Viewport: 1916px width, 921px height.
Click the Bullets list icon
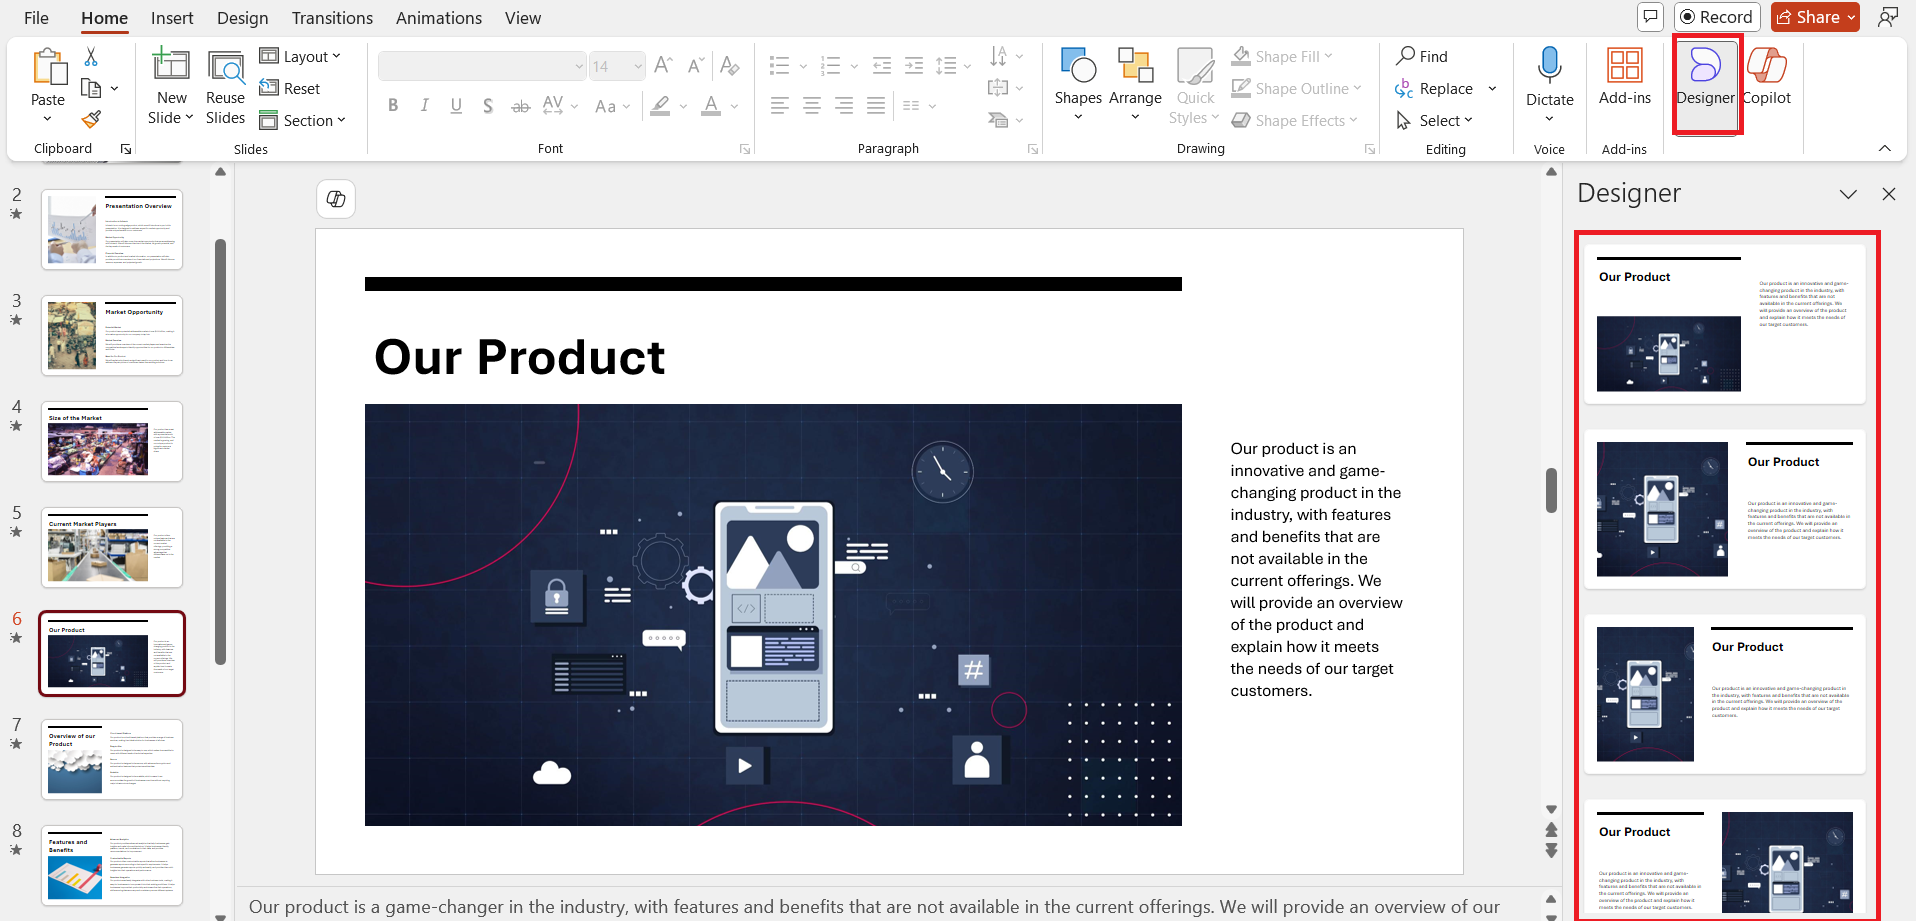(x=780, y=66)
